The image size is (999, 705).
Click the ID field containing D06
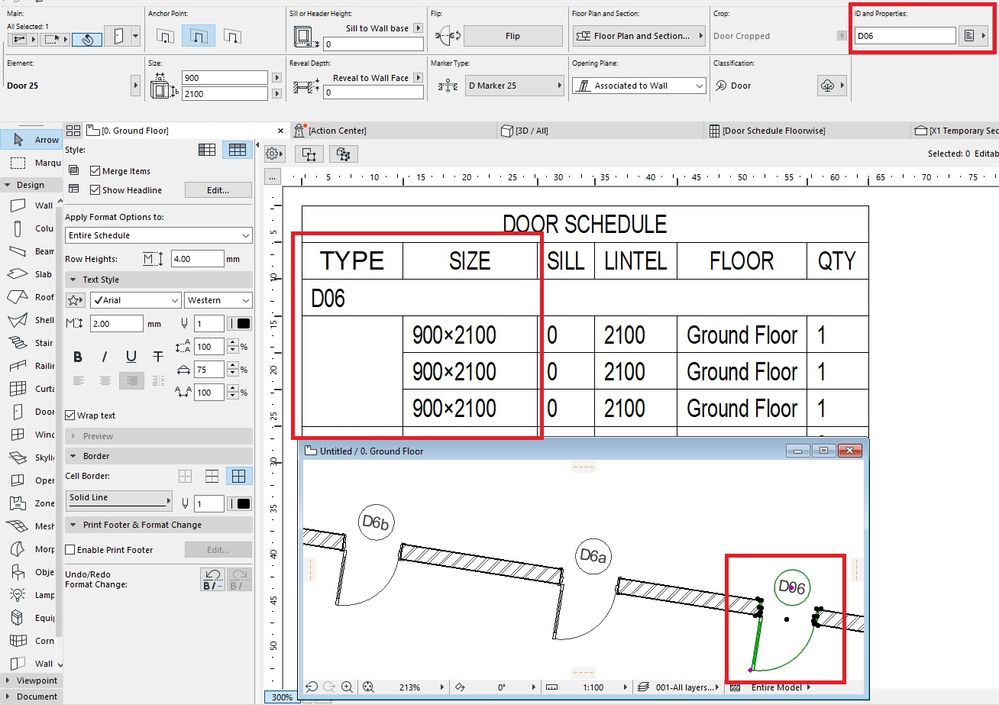905,36
